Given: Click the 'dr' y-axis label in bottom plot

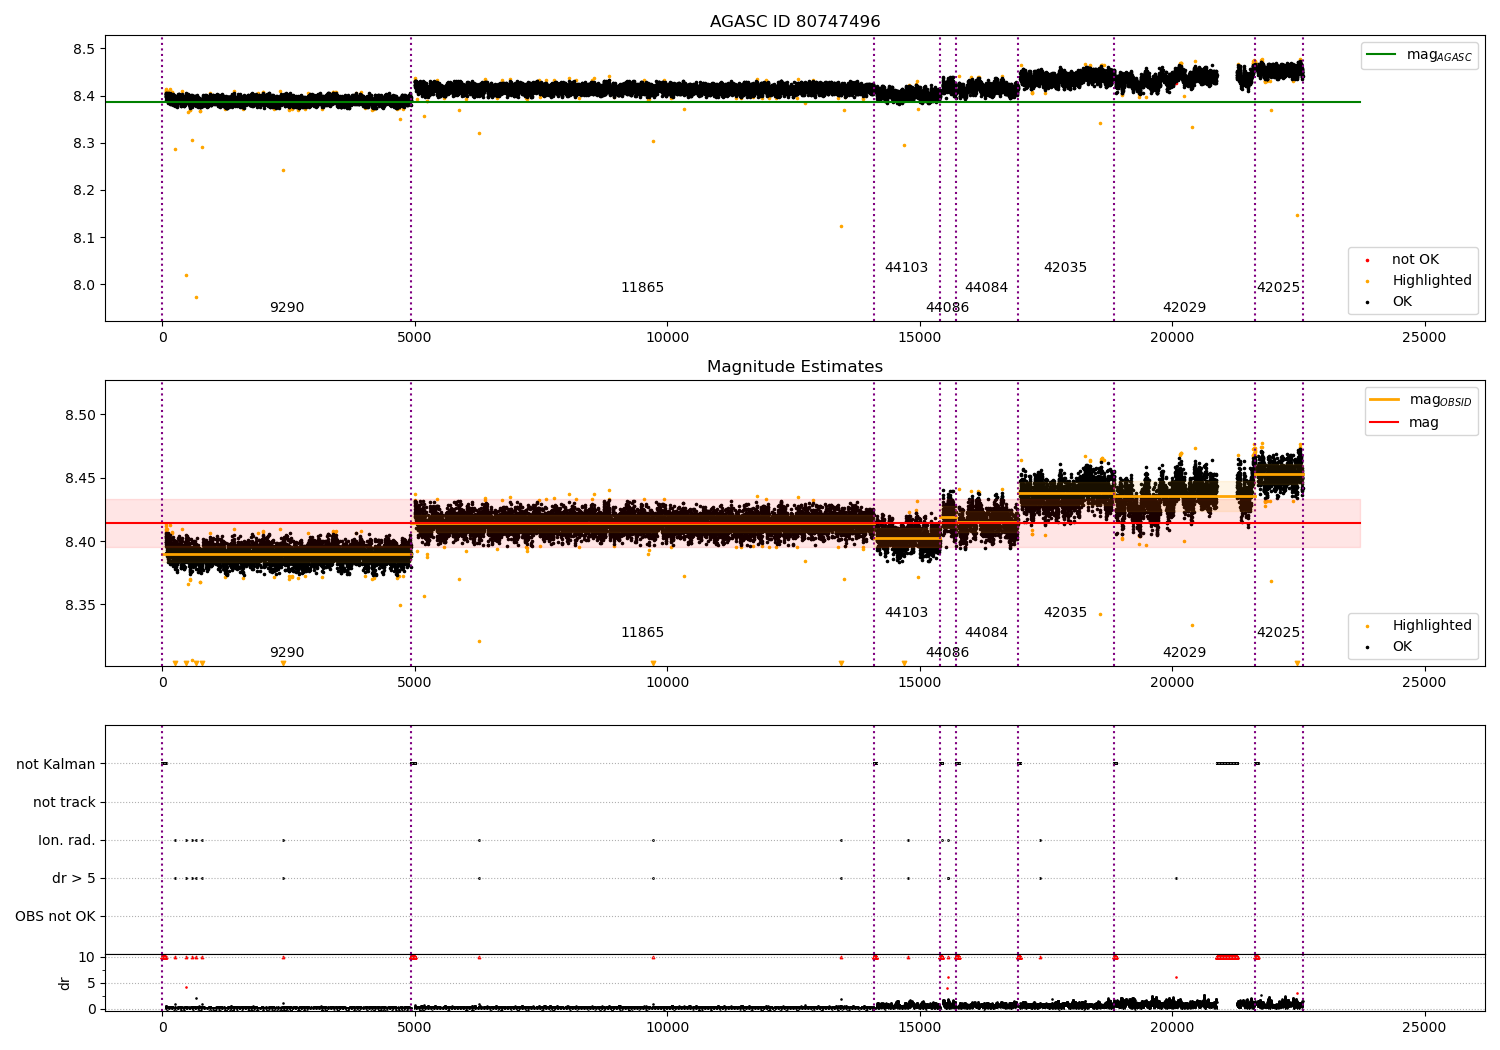Looking at the screenshot, I should (x=65, y=983).
